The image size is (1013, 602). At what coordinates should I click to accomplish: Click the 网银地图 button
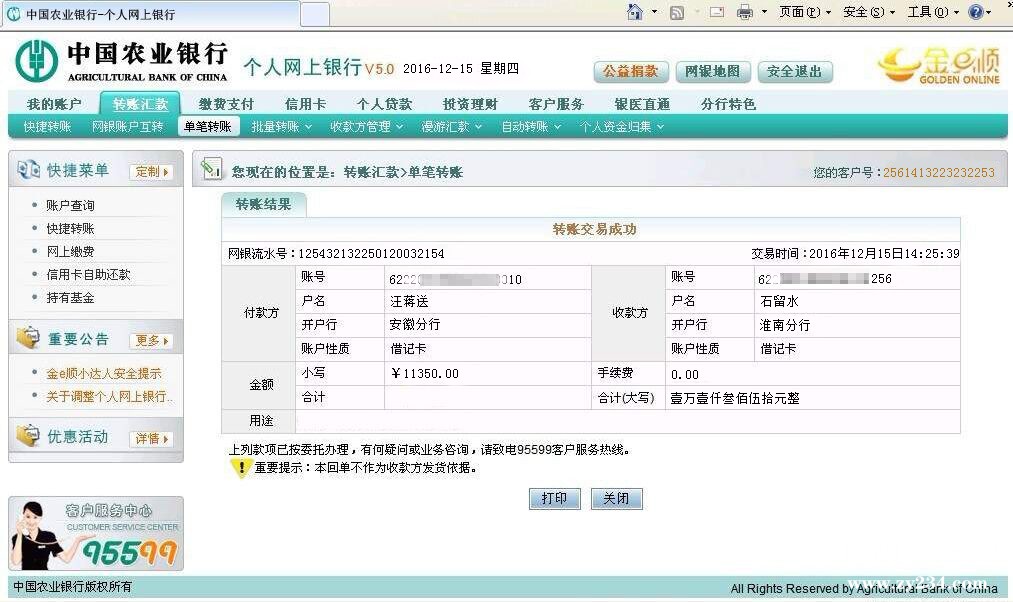(713, 71)
